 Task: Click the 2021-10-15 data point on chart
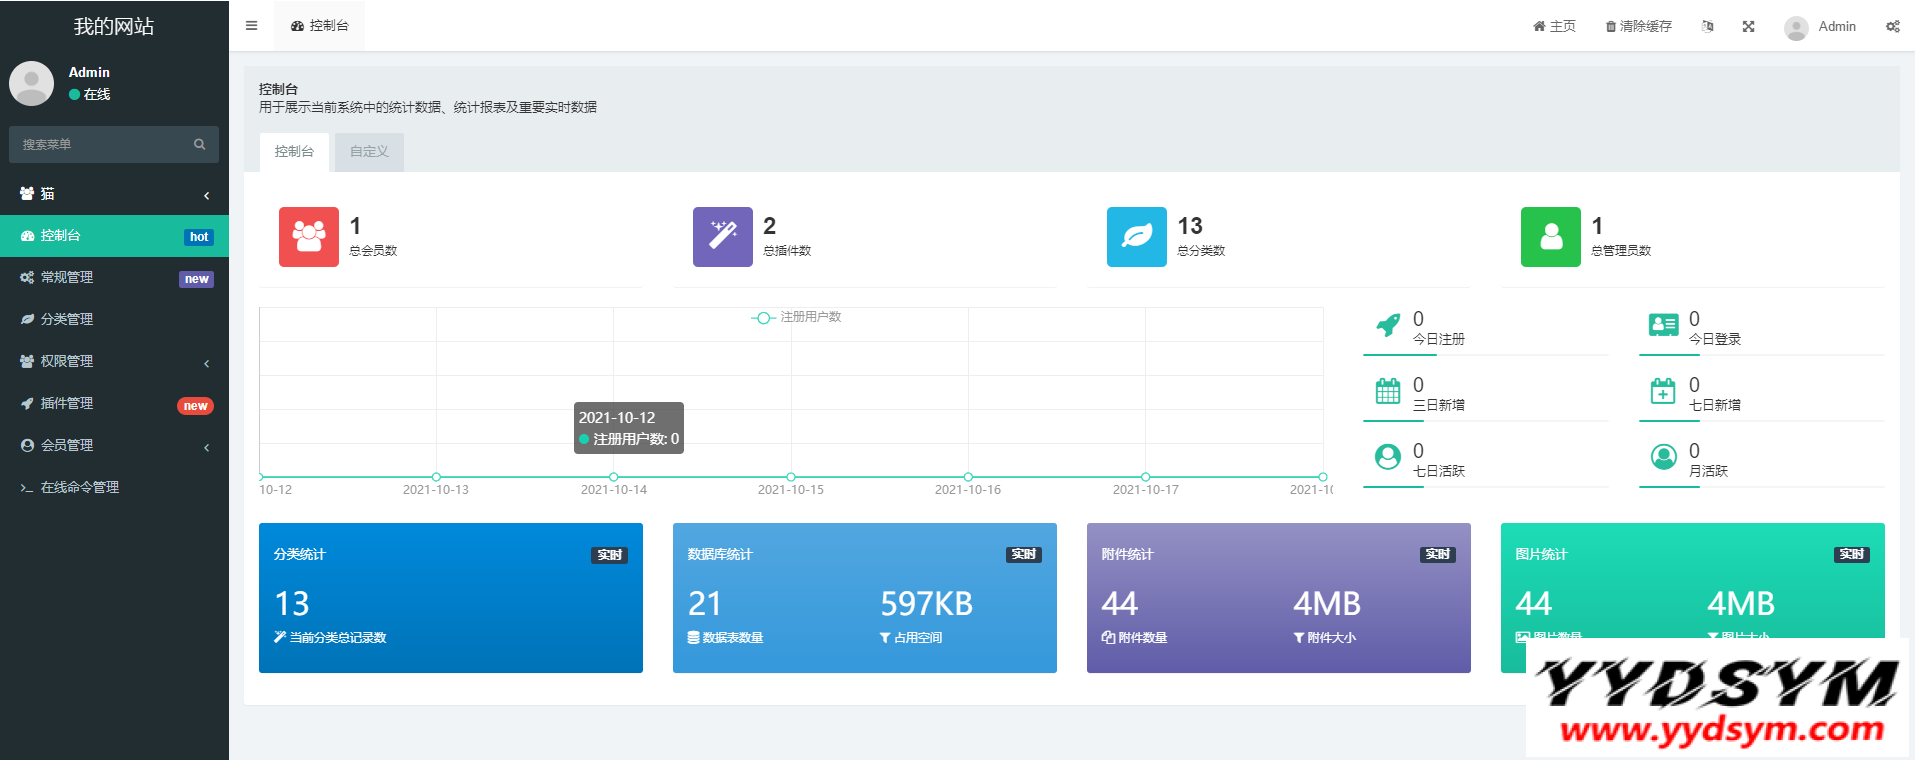791,477
